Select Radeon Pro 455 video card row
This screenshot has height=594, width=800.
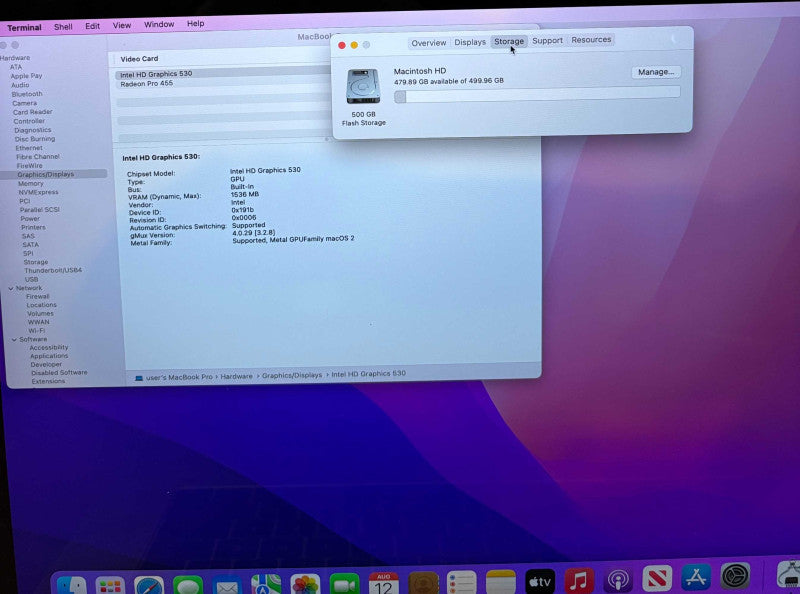222,84
